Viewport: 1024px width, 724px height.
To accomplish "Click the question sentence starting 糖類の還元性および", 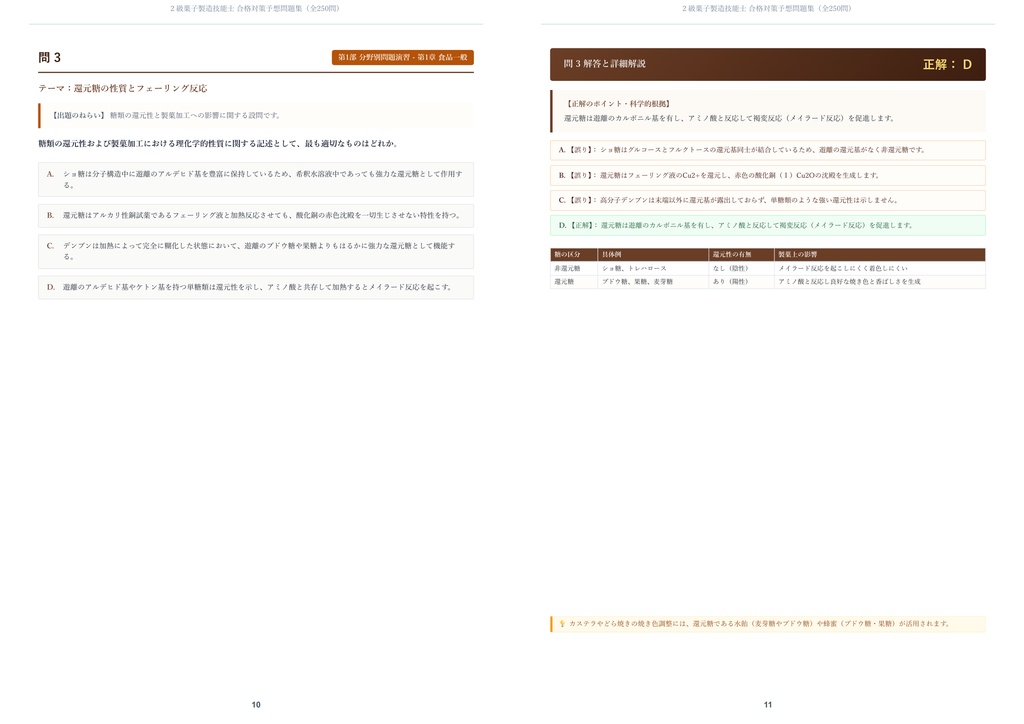I will [218, 144].
